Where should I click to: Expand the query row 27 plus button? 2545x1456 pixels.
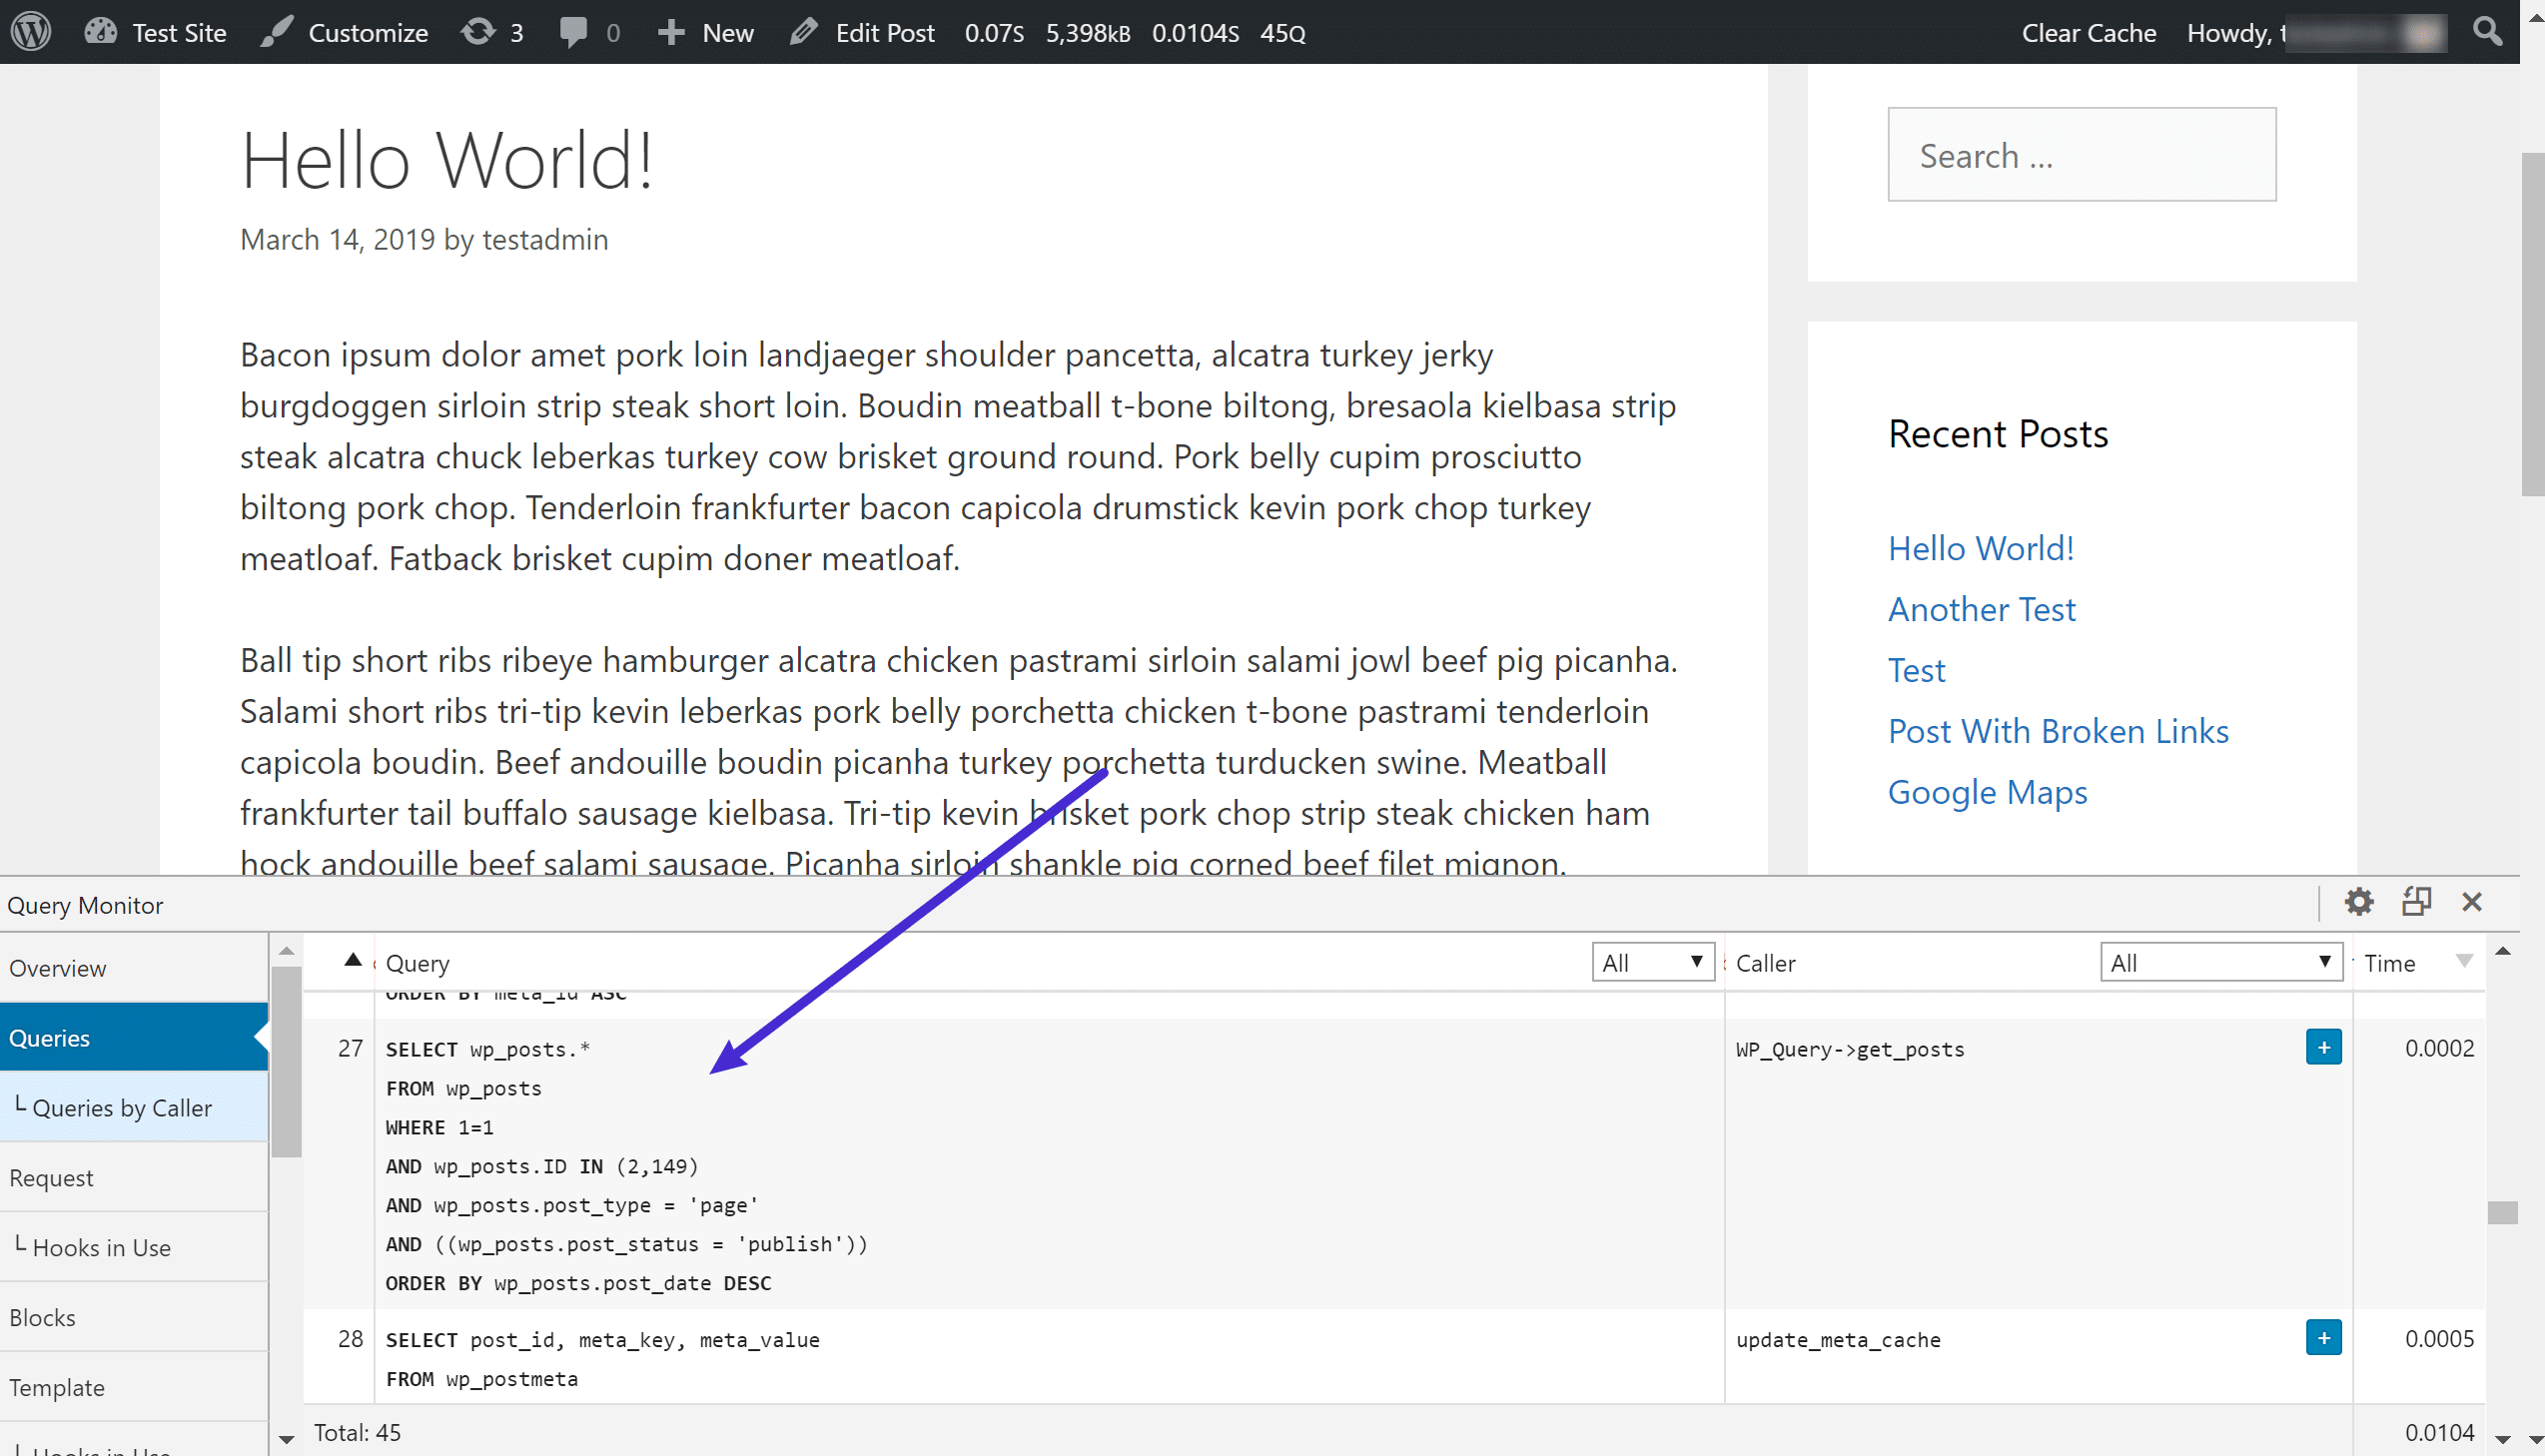(2325, 1049)
